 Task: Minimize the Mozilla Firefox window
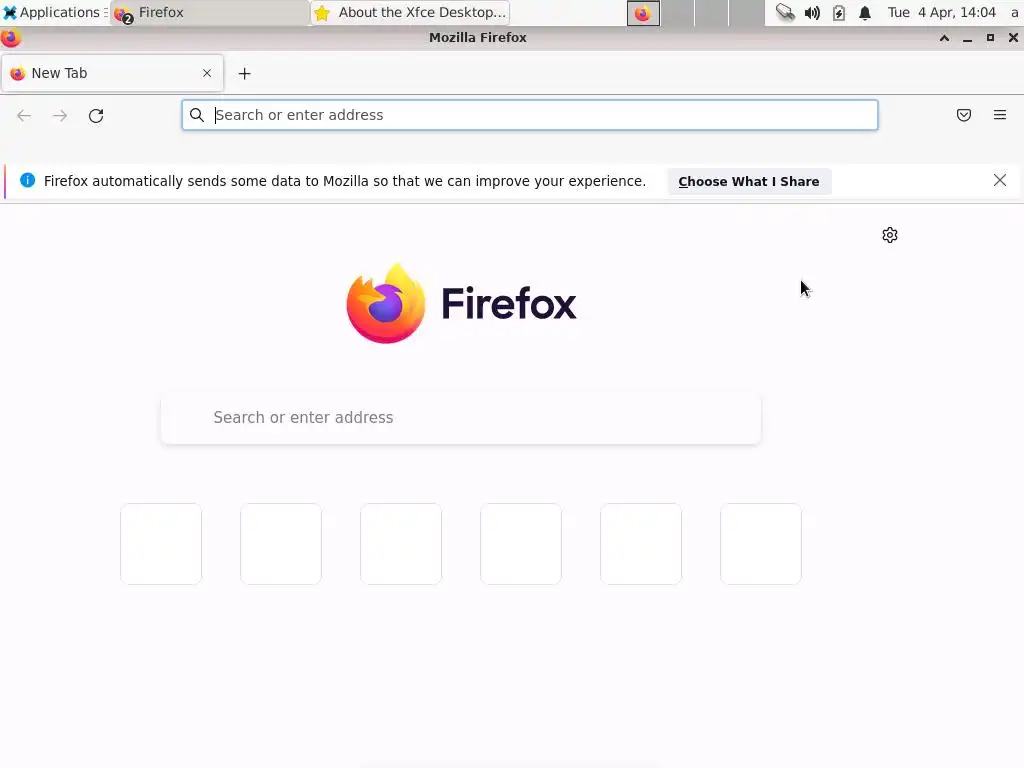coord(967,38)
